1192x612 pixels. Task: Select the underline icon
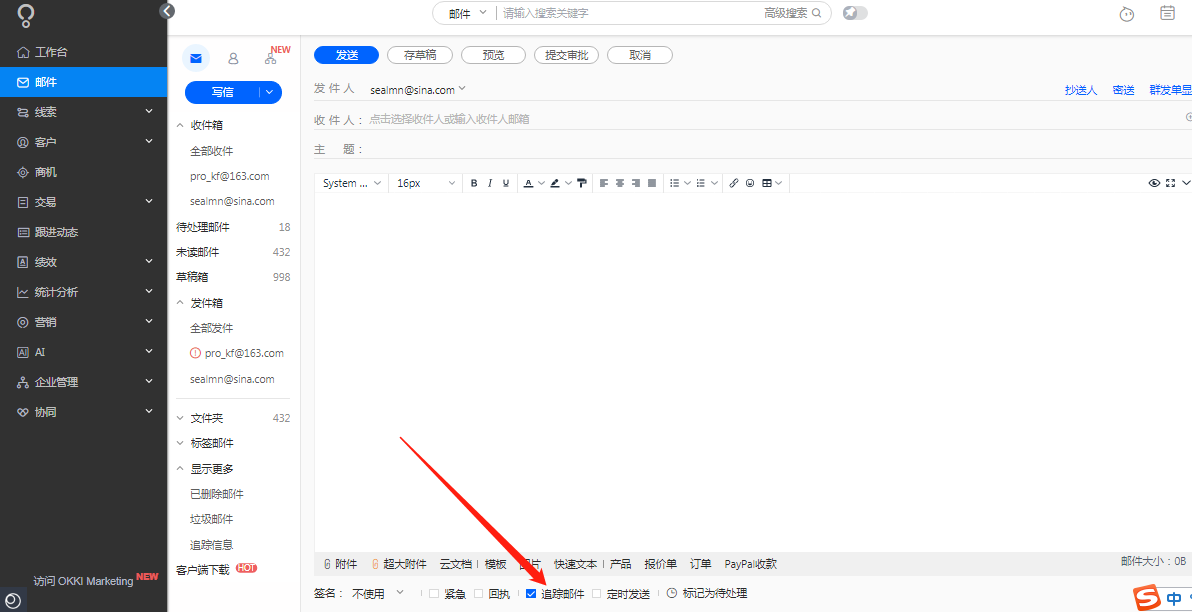point(506,182)
